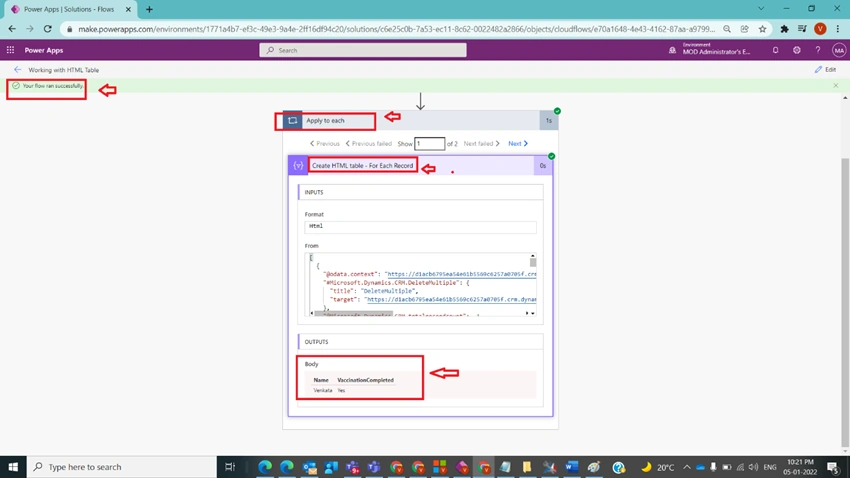850x478 pixels.
Task: Open the DeleteMultiple target URL link
Action: tap(451, 299)
